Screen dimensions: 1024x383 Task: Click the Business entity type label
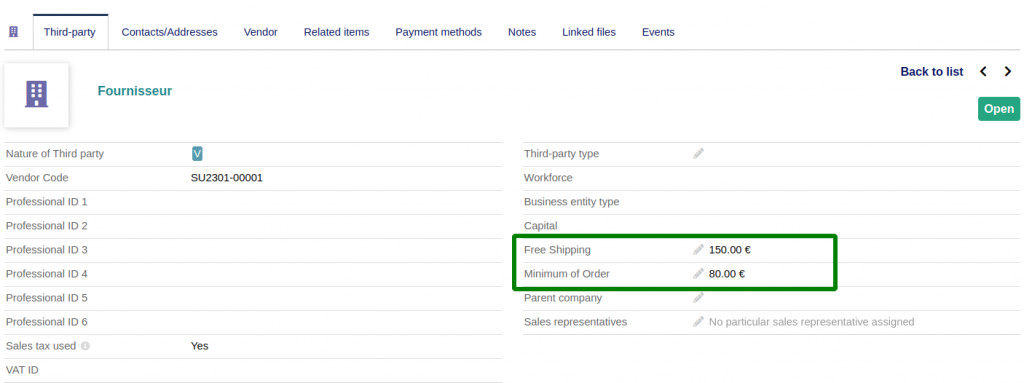(571, 202)
